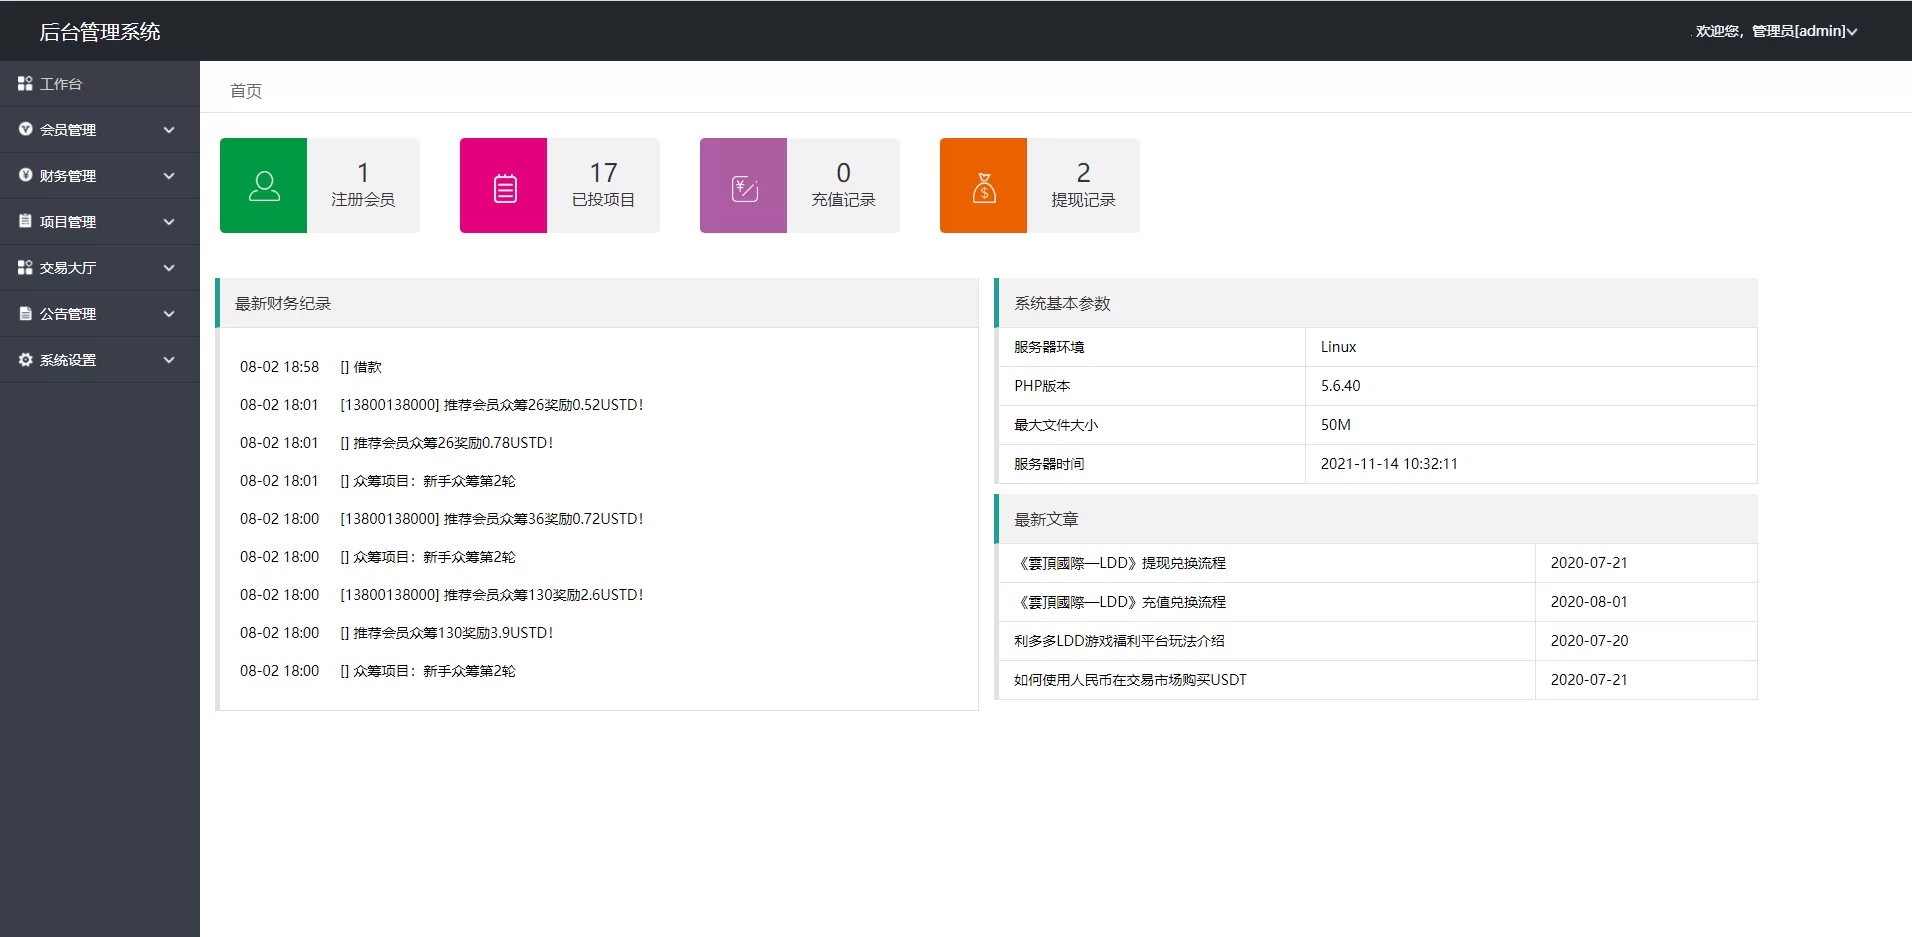Click the pink invested projects clipboard icon
The image size is (1912, 937).
coord(503,185)
